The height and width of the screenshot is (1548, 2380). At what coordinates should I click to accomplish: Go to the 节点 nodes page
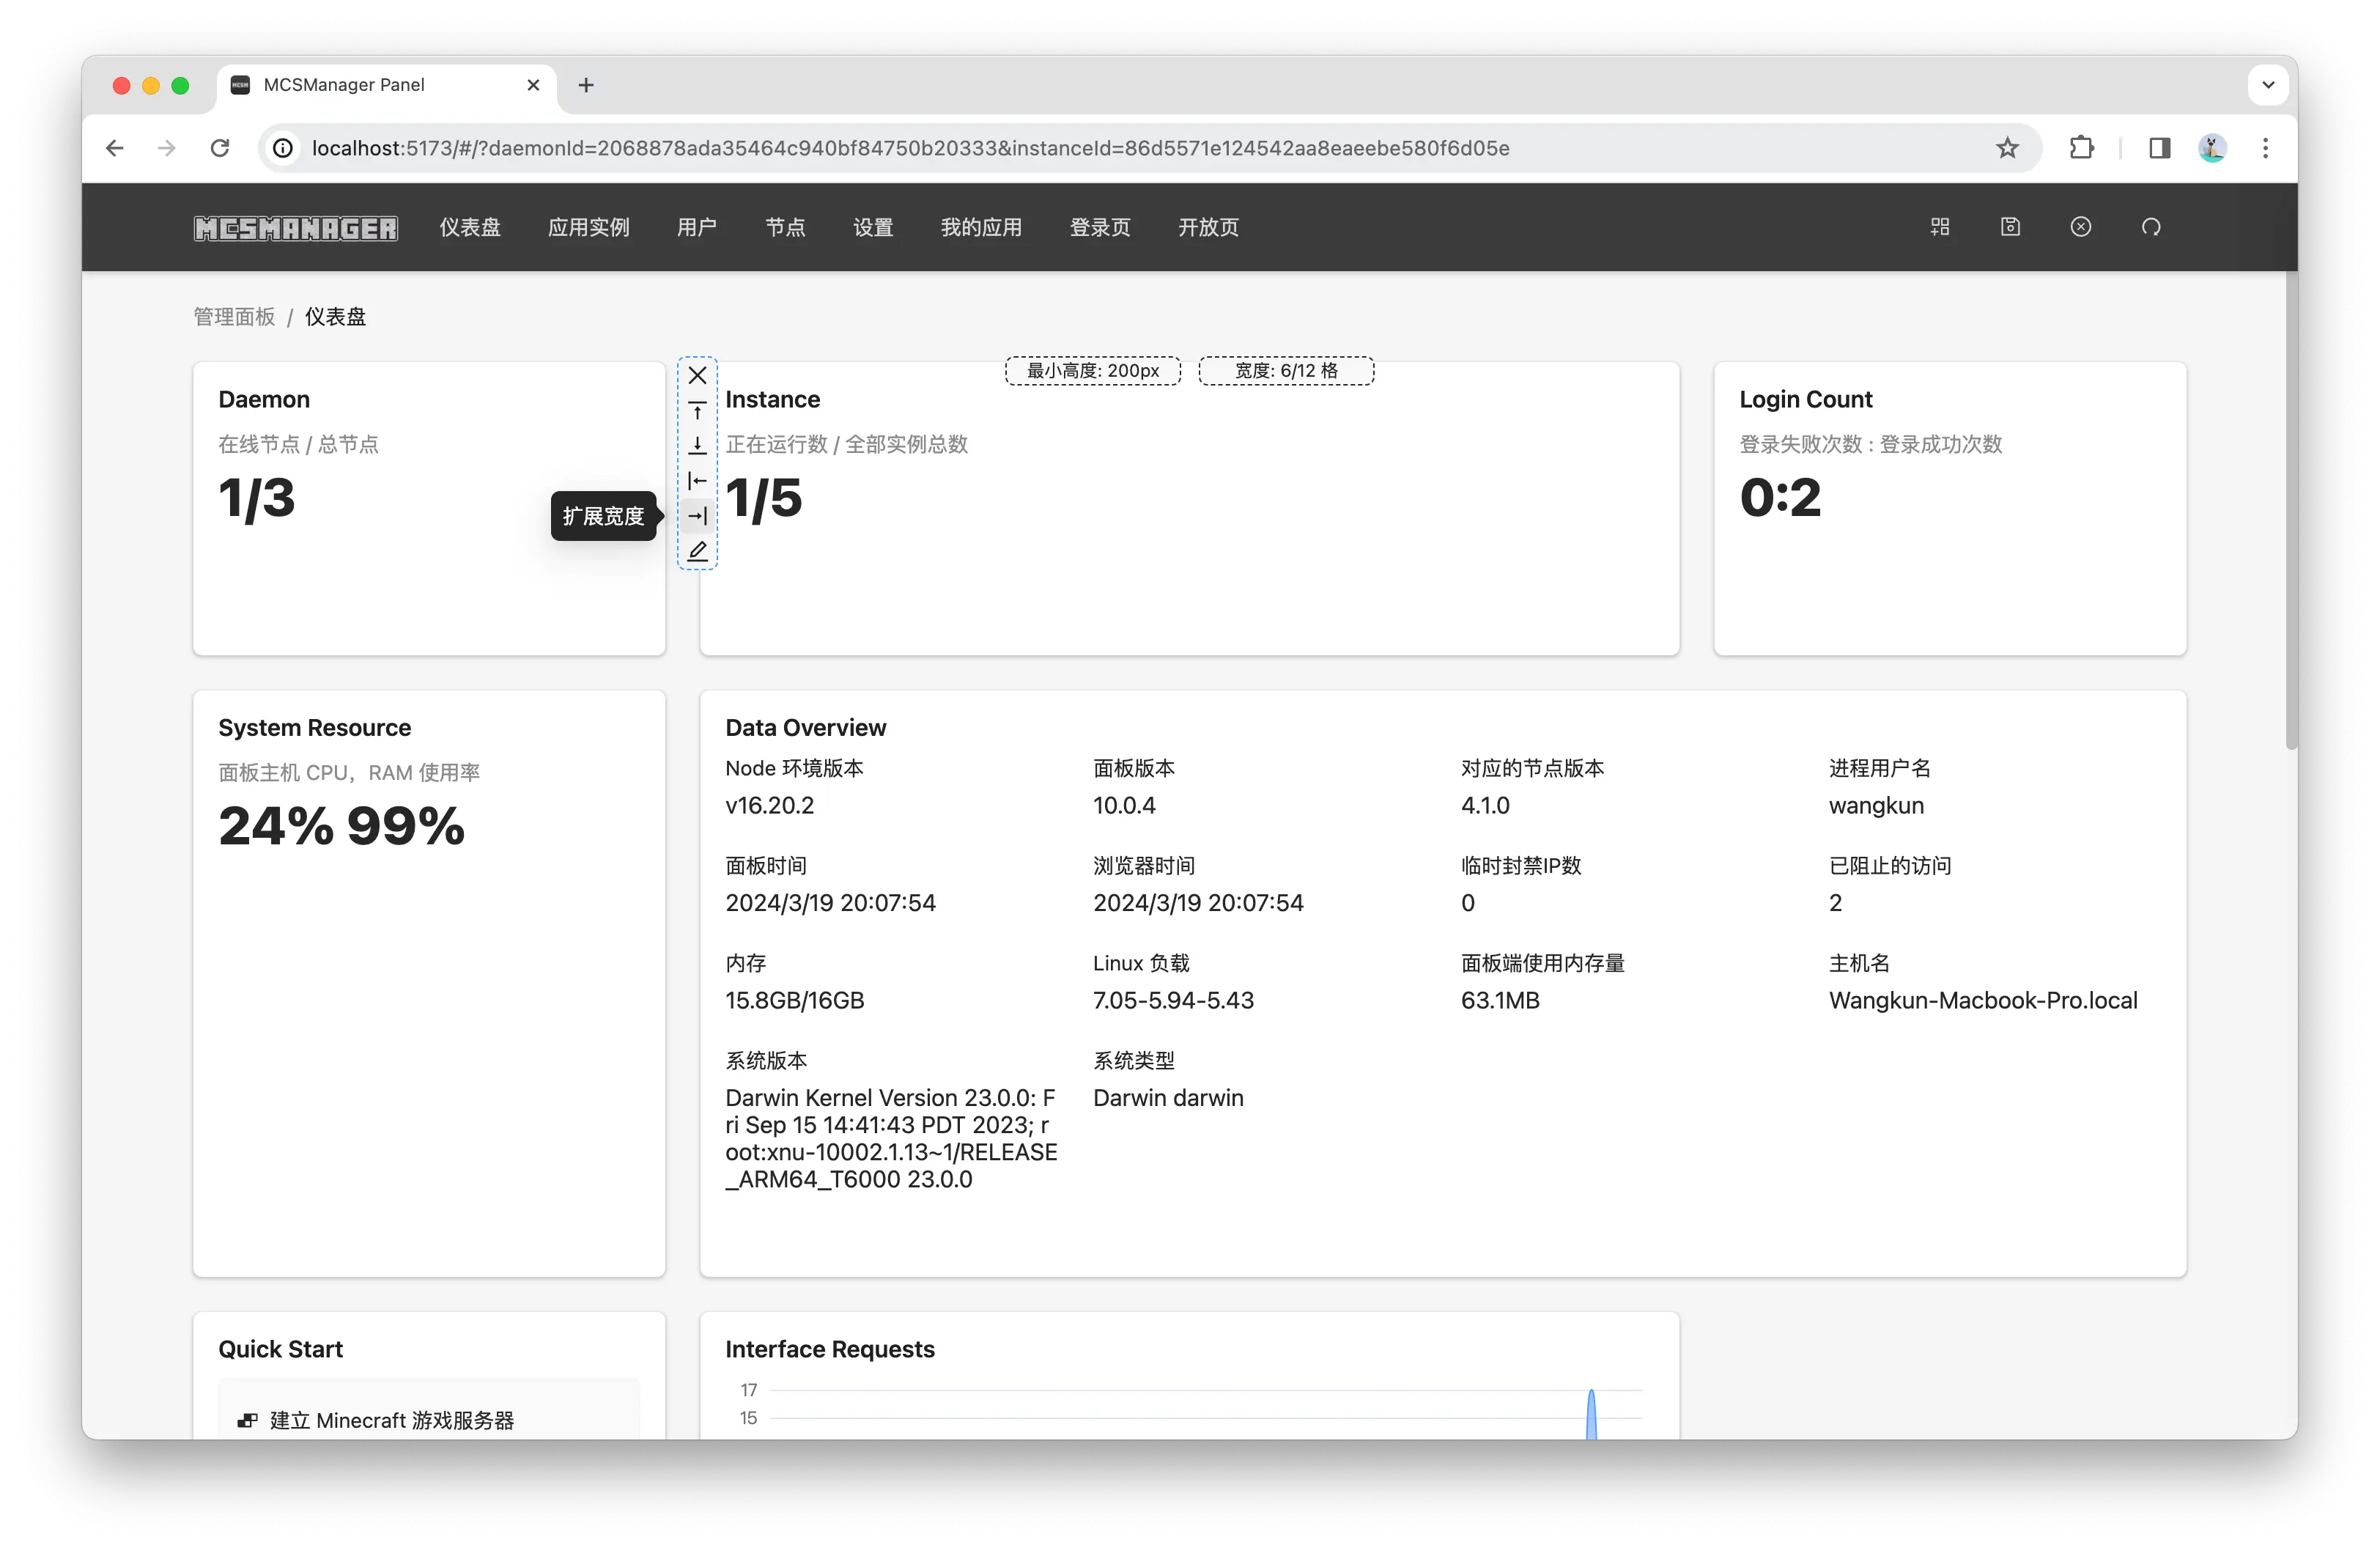point(785,227)
